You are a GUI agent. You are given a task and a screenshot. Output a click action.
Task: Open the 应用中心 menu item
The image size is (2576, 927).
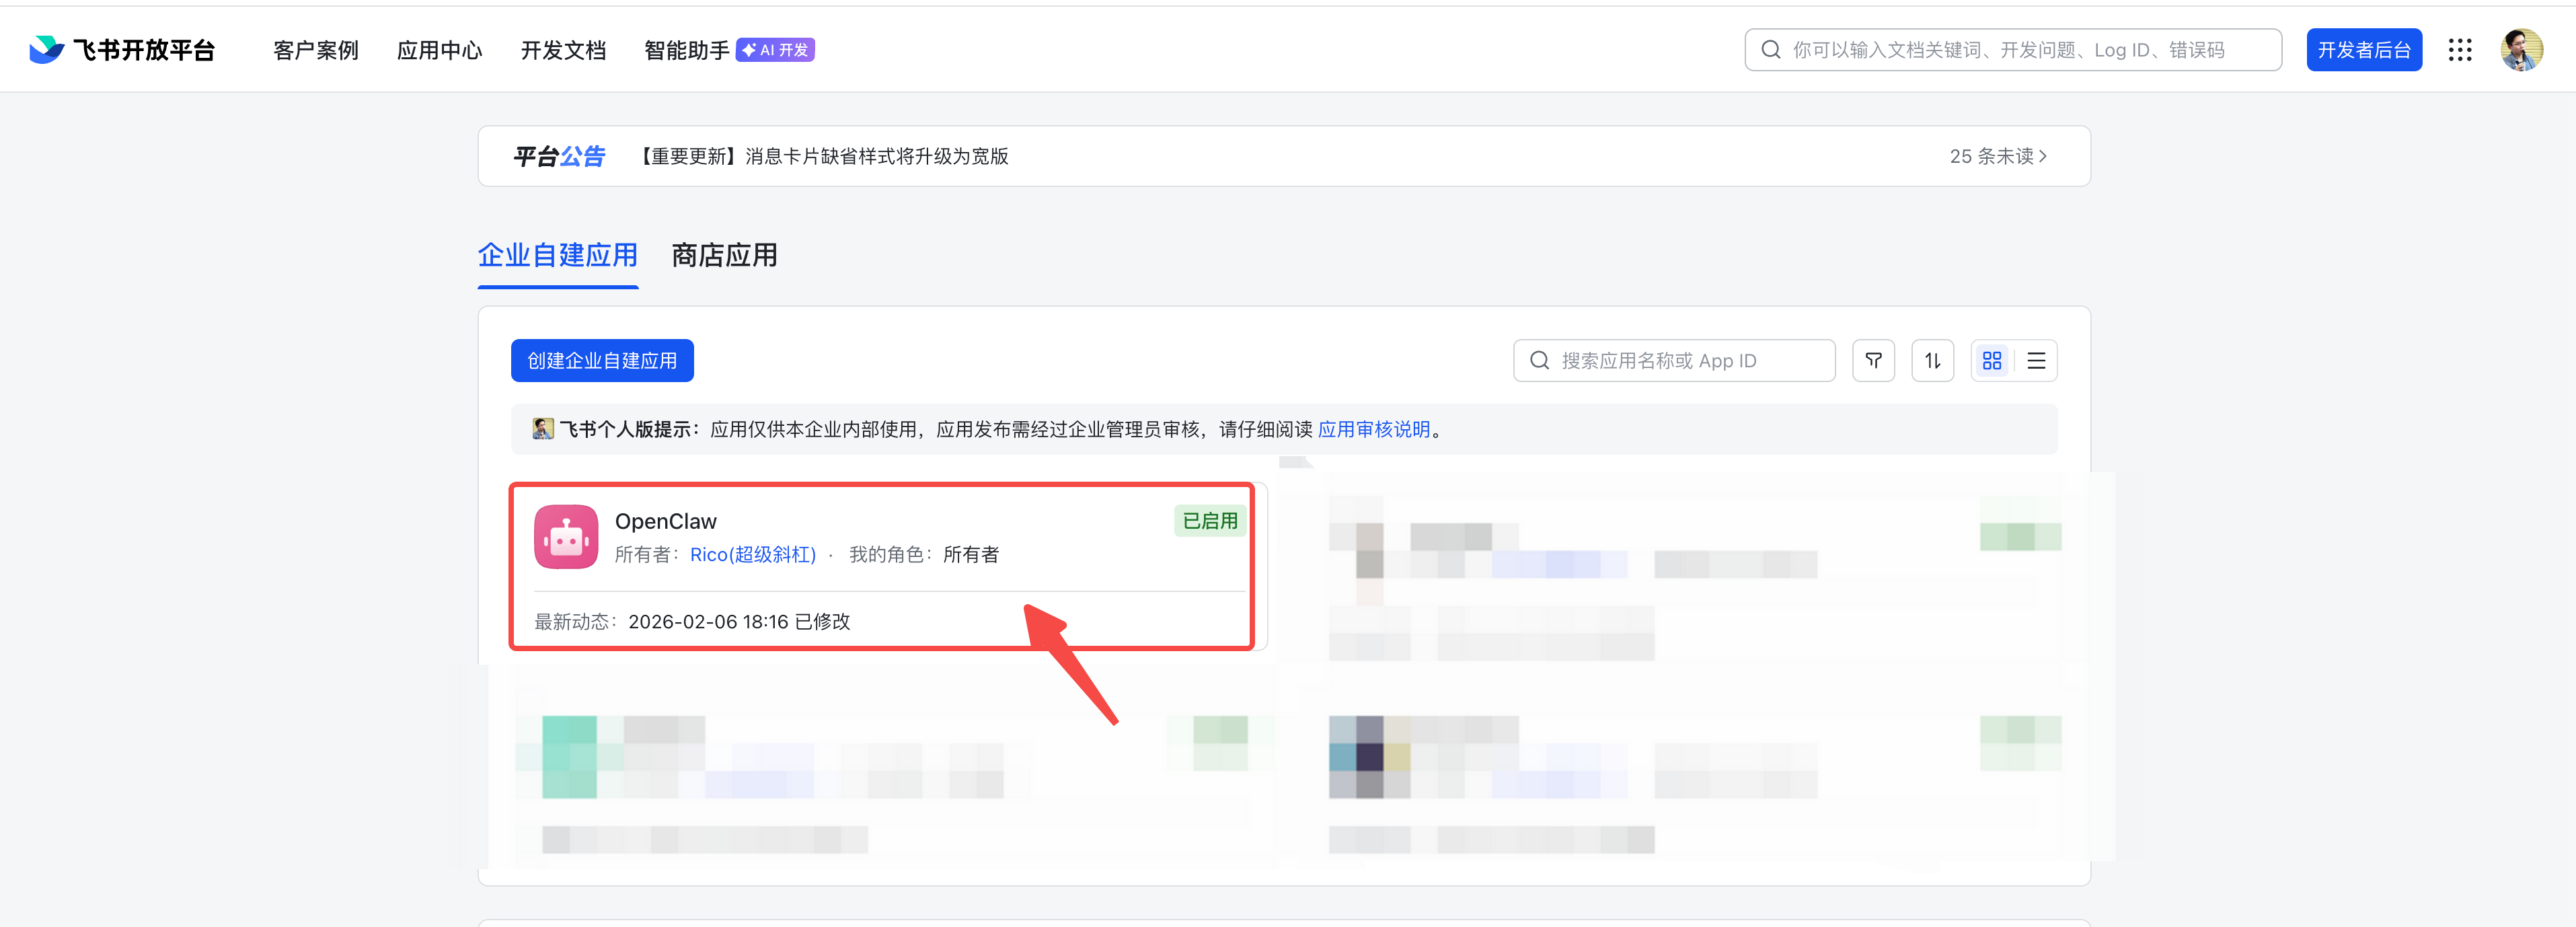439,50
